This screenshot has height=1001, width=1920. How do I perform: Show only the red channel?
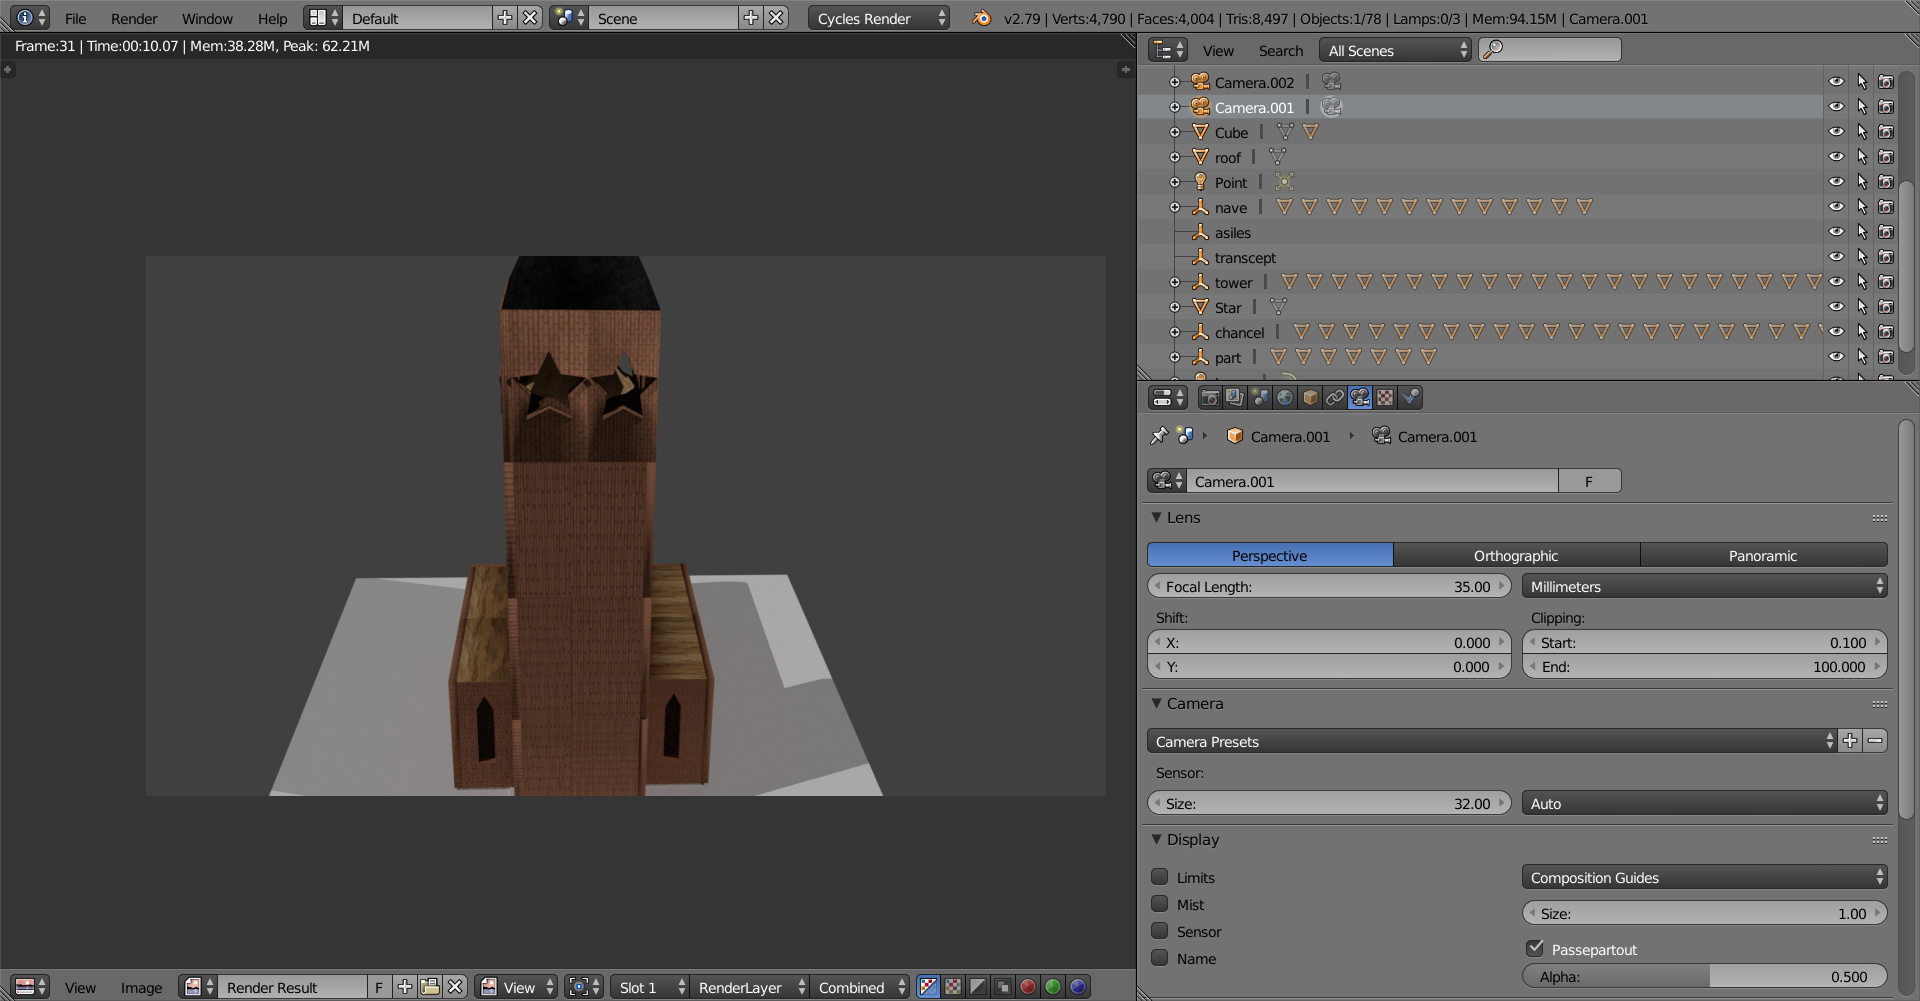1028,987
